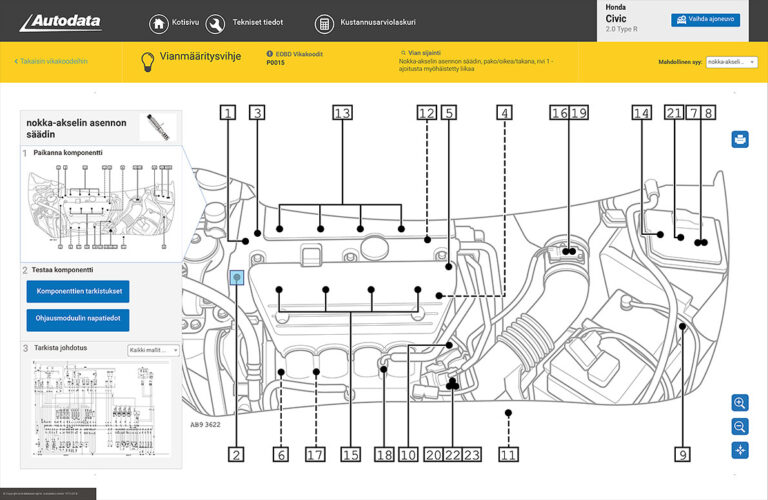The height and width of the screenshot is (500, 768).
Task: Click the component photo thumbnail
Action: (158, 127)
